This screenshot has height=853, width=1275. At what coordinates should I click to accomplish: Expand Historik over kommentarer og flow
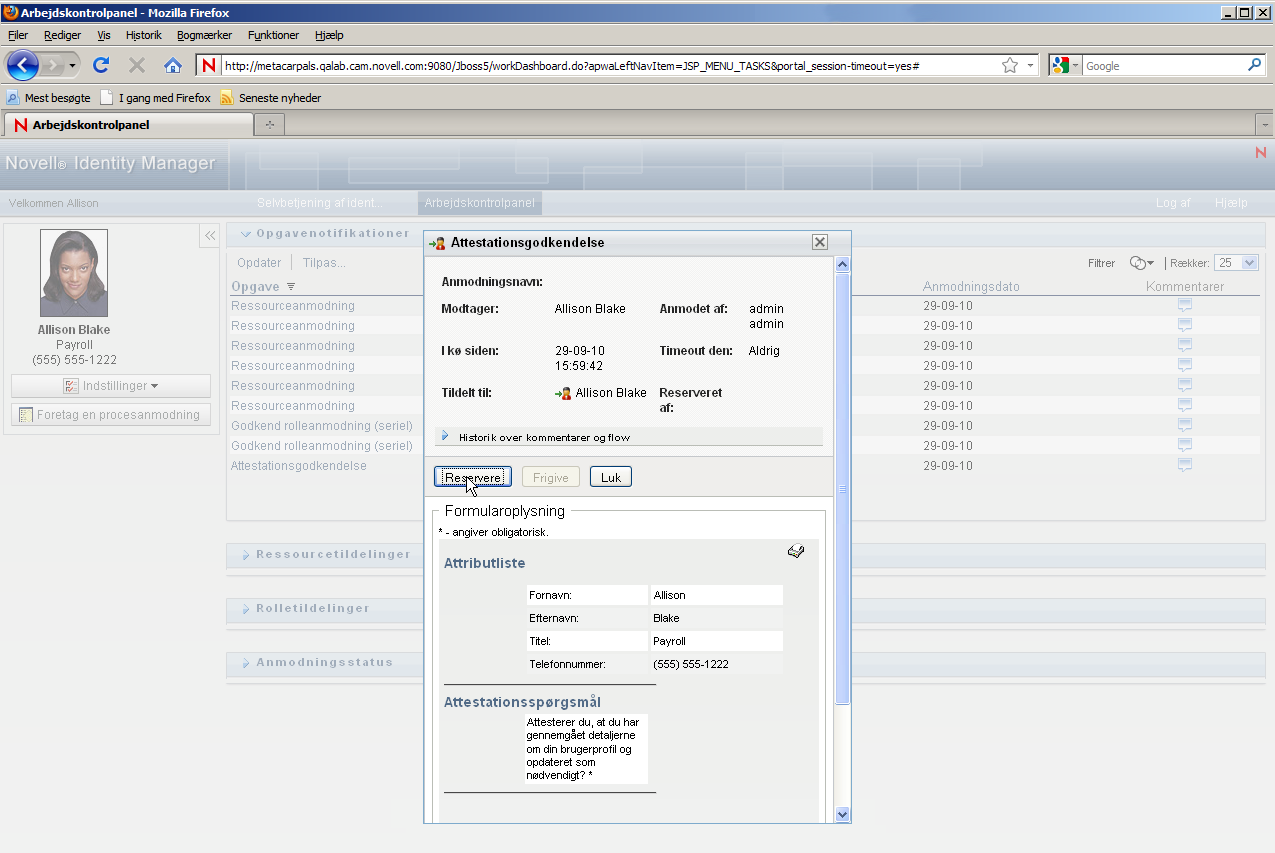point(446,437)
